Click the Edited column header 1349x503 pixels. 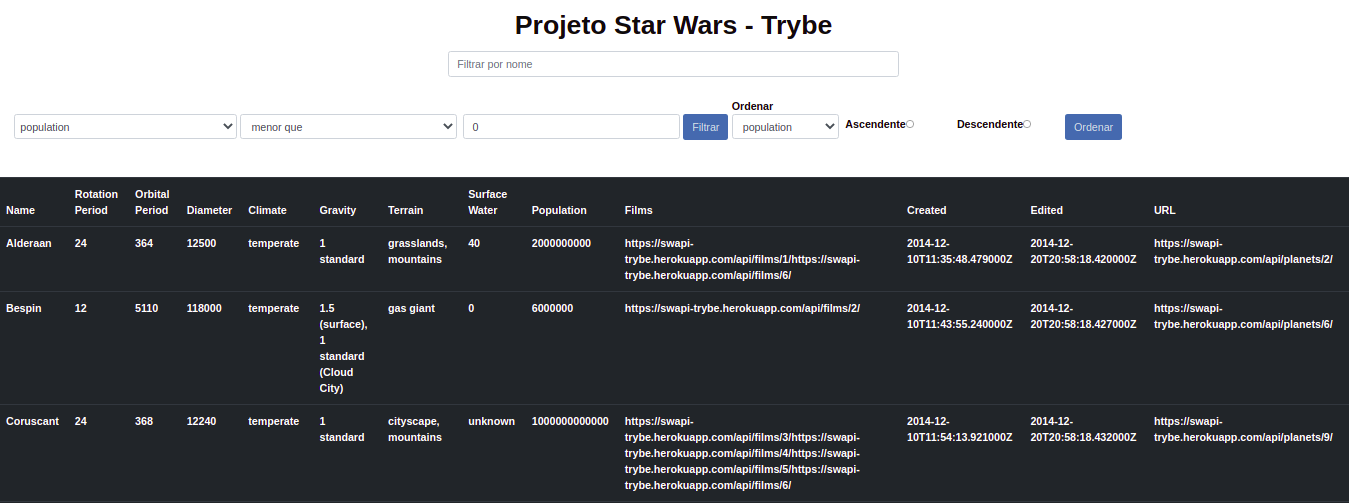click(x=1046, y=210)
